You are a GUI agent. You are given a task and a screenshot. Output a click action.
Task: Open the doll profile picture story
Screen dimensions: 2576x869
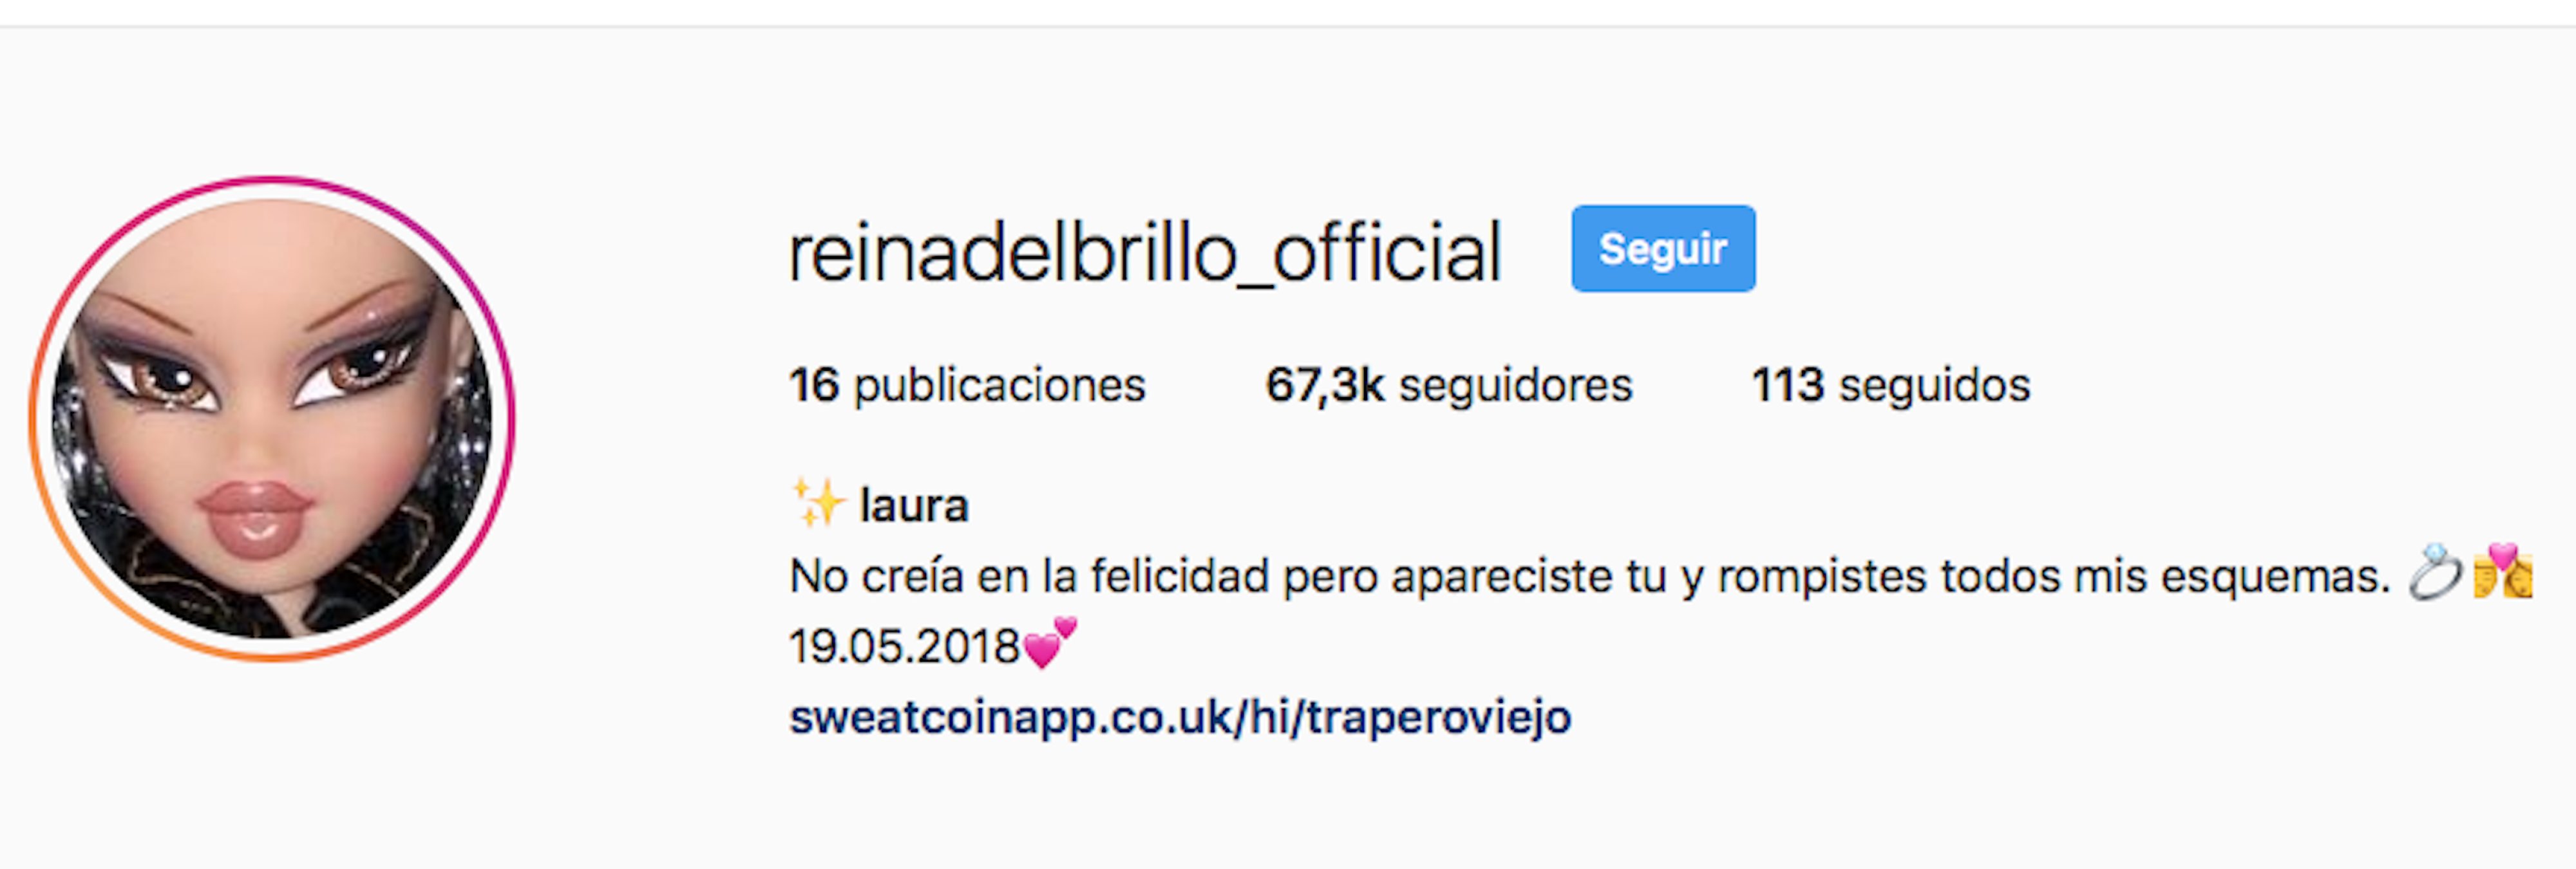272,418
